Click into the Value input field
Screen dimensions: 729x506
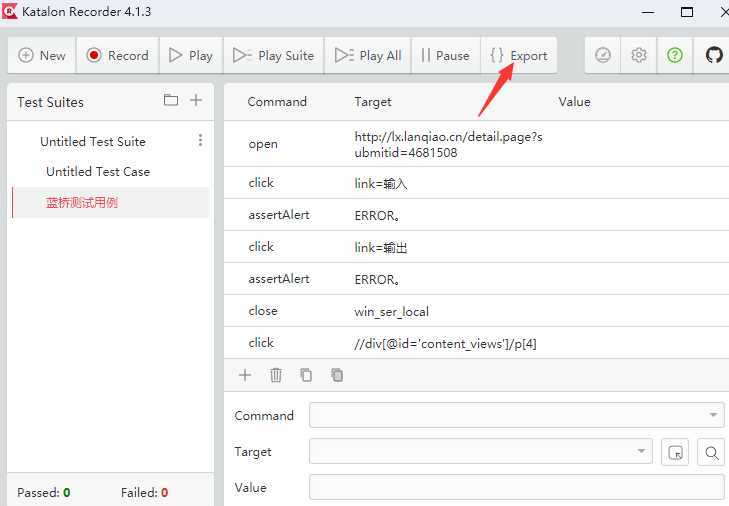point(517,487)
